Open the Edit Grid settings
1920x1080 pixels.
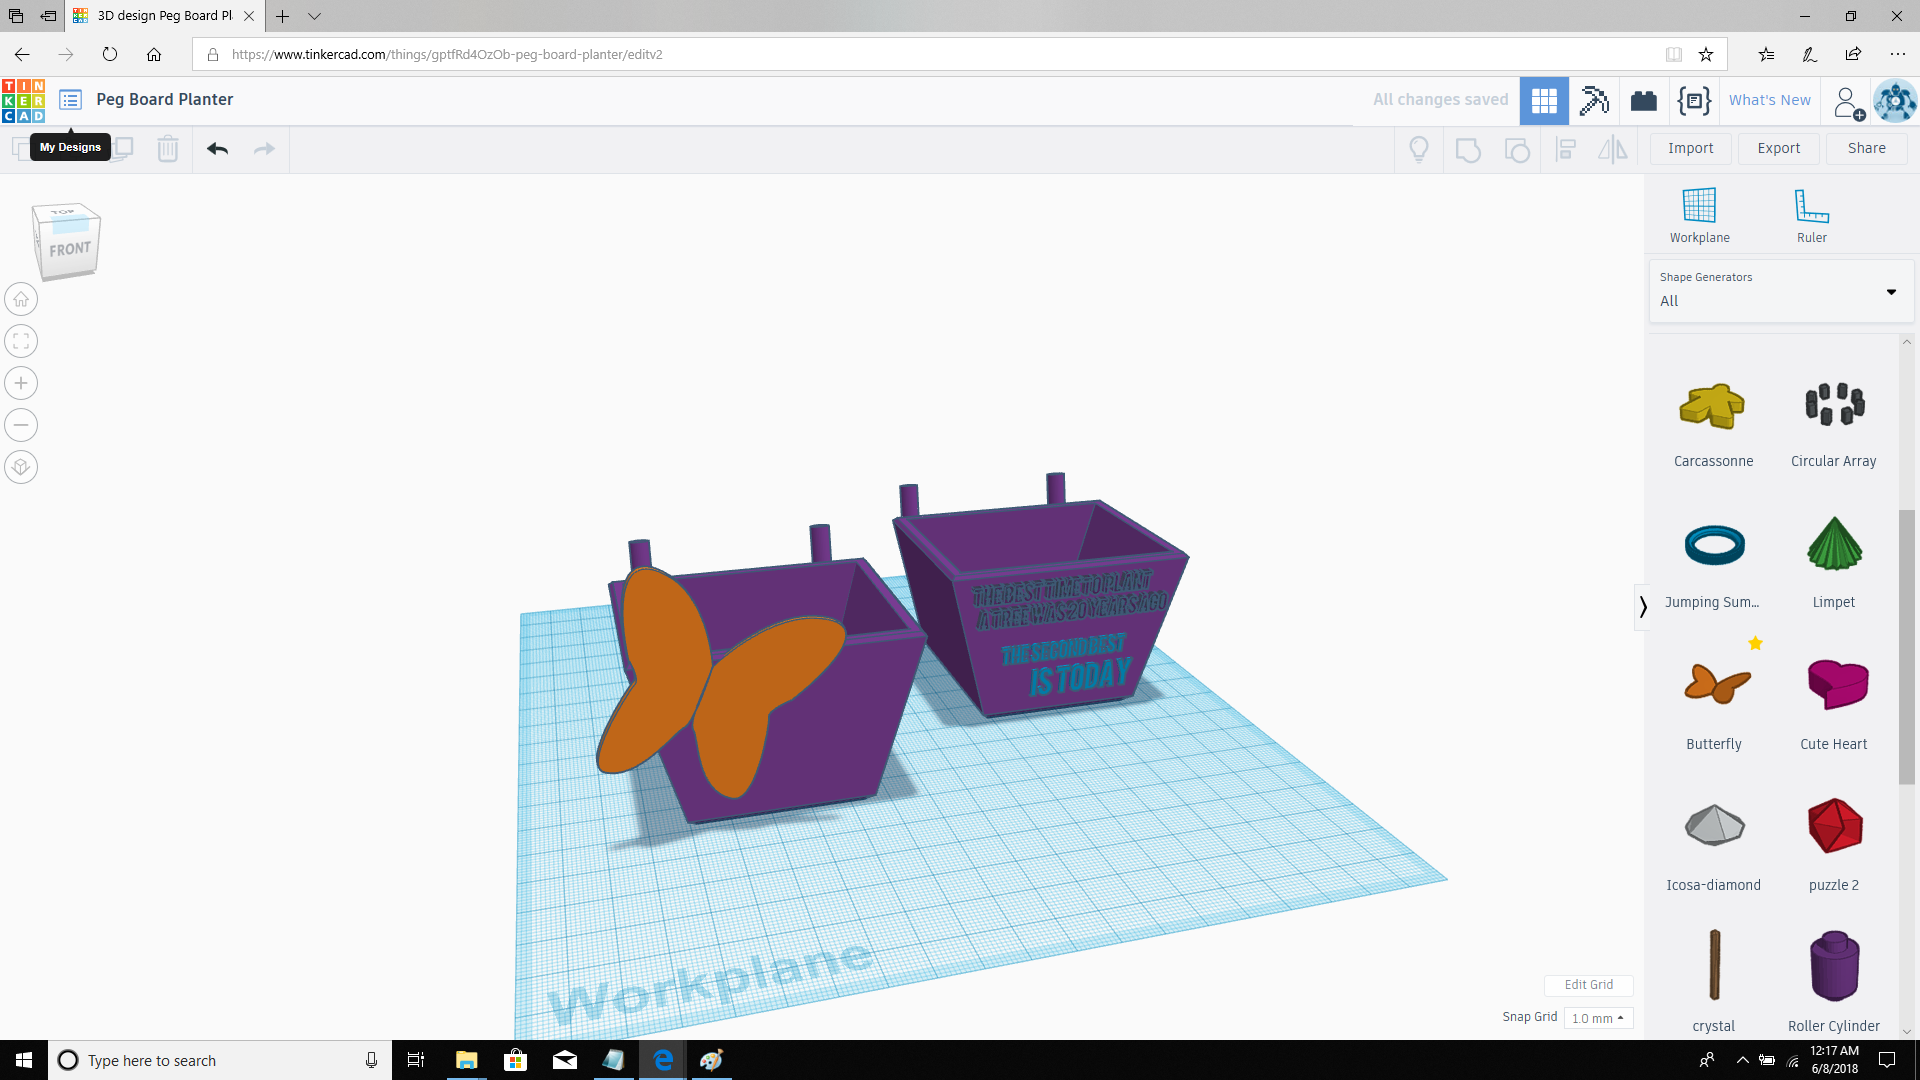coord(1589,985)
